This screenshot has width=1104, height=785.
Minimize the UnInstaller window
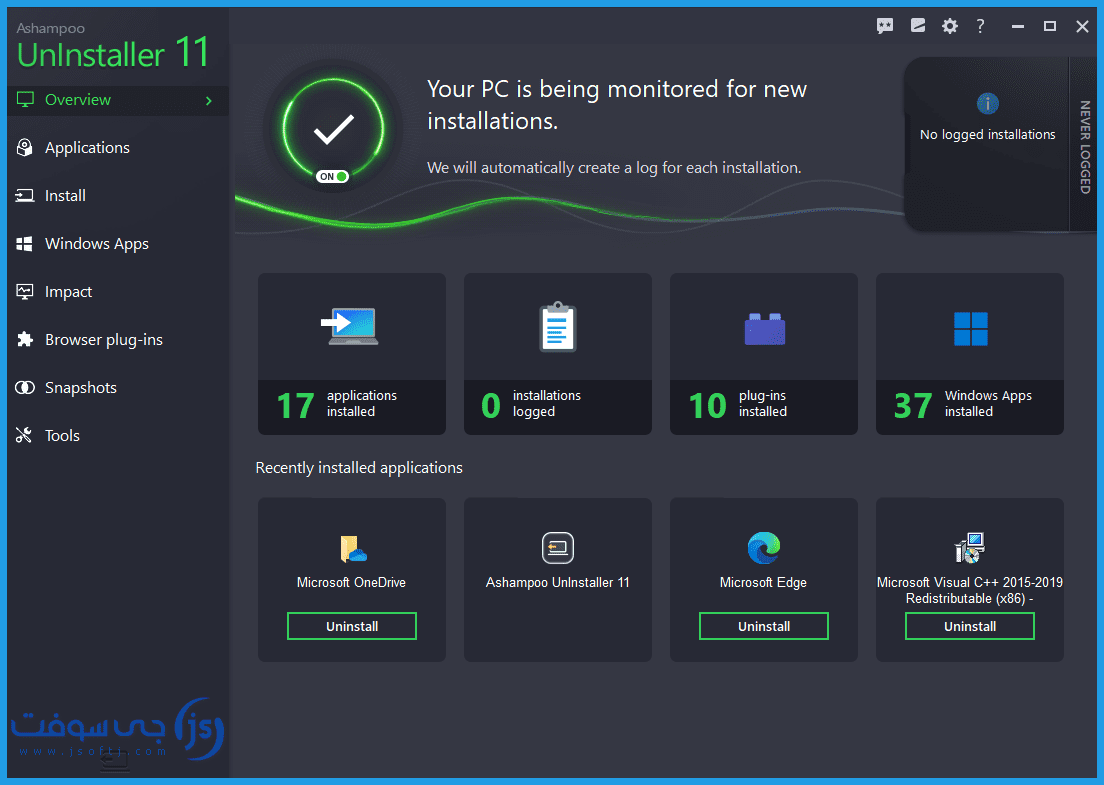[x=1017, y=26]
